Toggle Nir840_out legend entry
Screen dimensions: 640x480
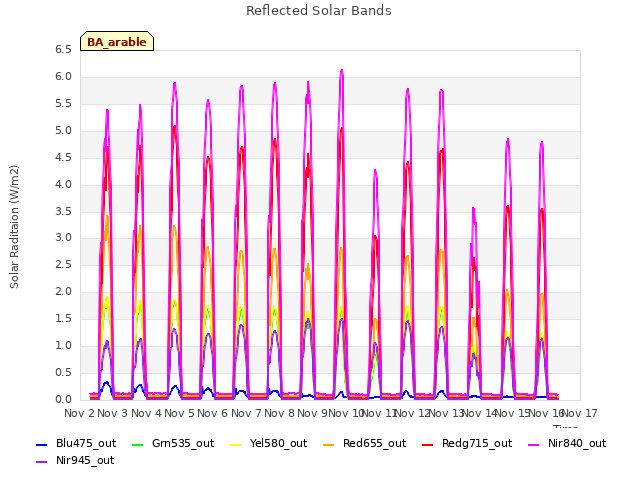pyautogui.click(x=567, y=443)
